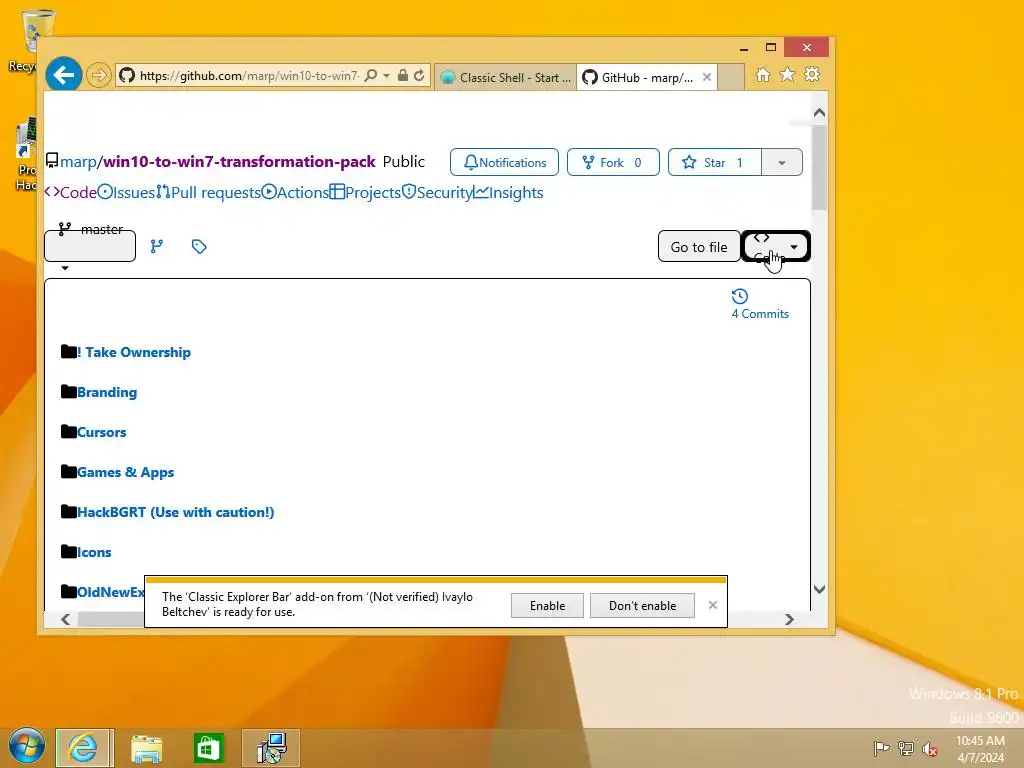Click the horizontal scrollbar left arrow

65,619
